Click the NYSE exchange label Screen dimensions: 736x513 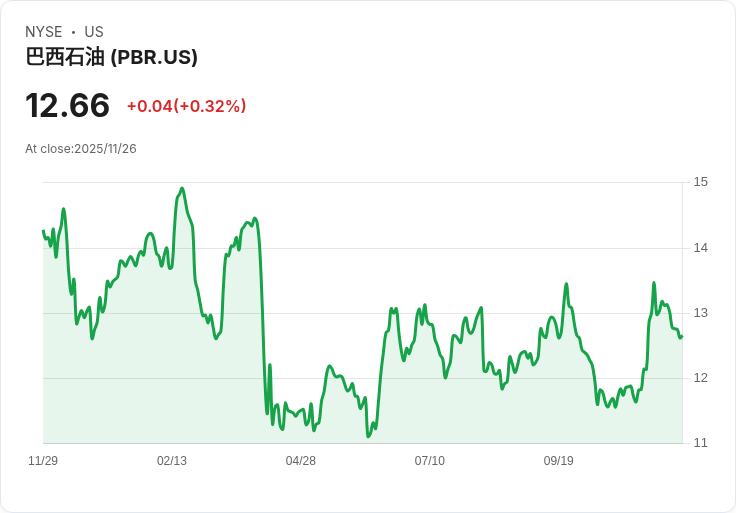43,32
